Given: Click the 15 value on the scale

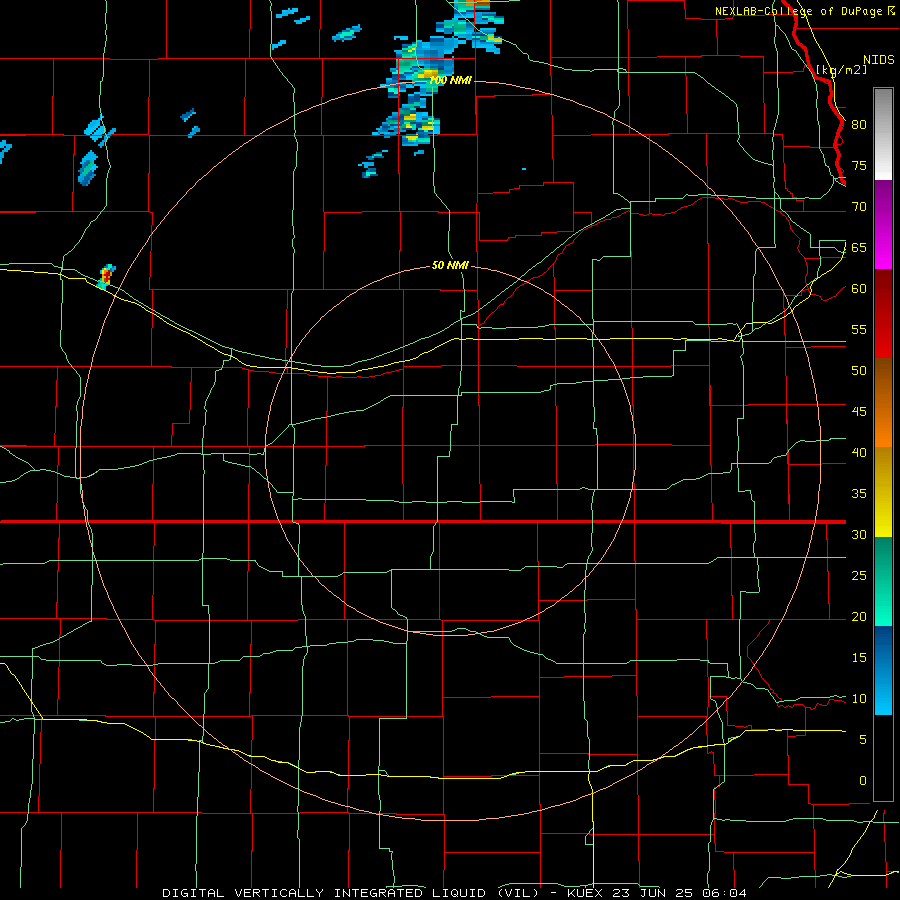Looking at the screenshot, I should click(x=859, y=657).
